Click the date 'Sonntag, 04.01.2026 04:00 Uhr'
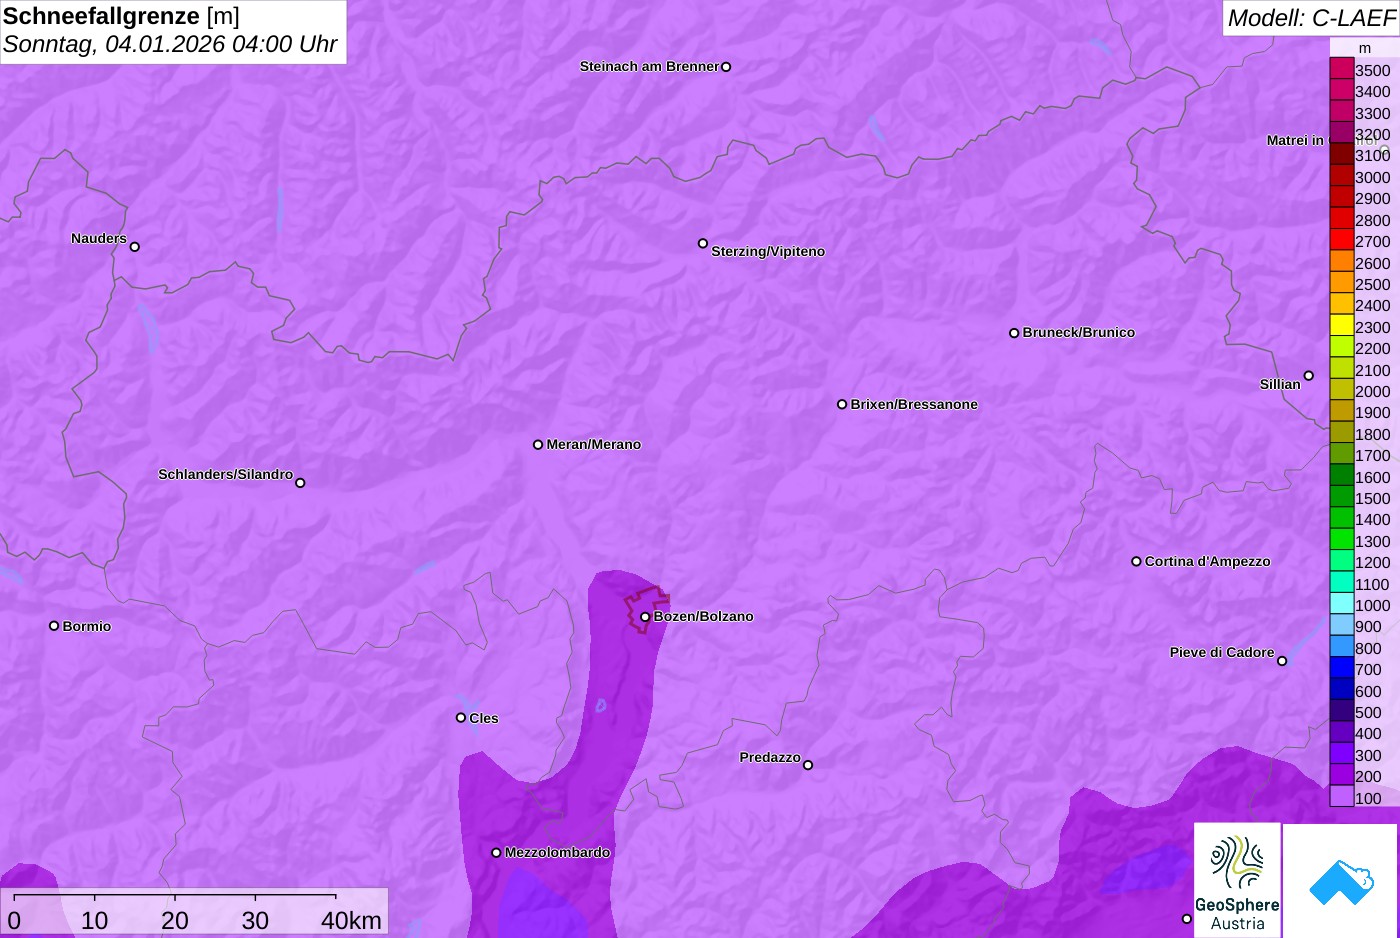The width and height of the screenshot is (1400, 938). [x=170, y=45]
